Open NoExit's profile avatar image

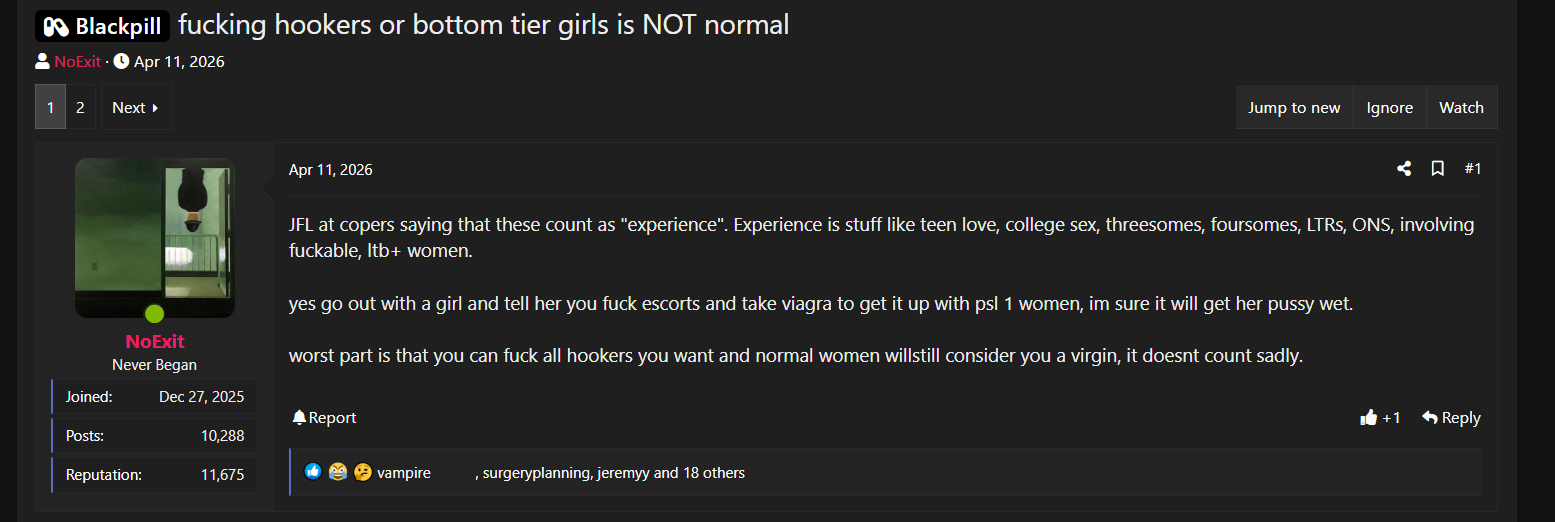click(155, 238)
